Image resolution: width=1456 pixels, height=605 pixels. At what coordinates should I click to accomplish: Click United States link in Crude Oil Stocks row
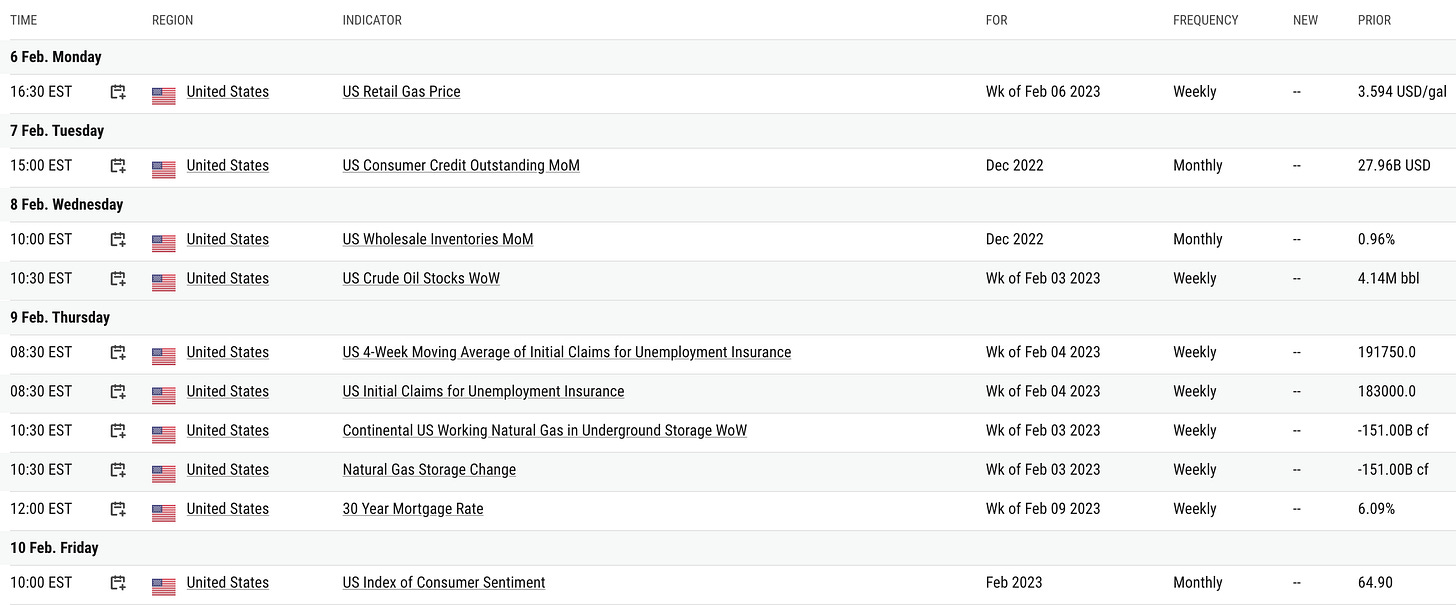coord(228,279)
